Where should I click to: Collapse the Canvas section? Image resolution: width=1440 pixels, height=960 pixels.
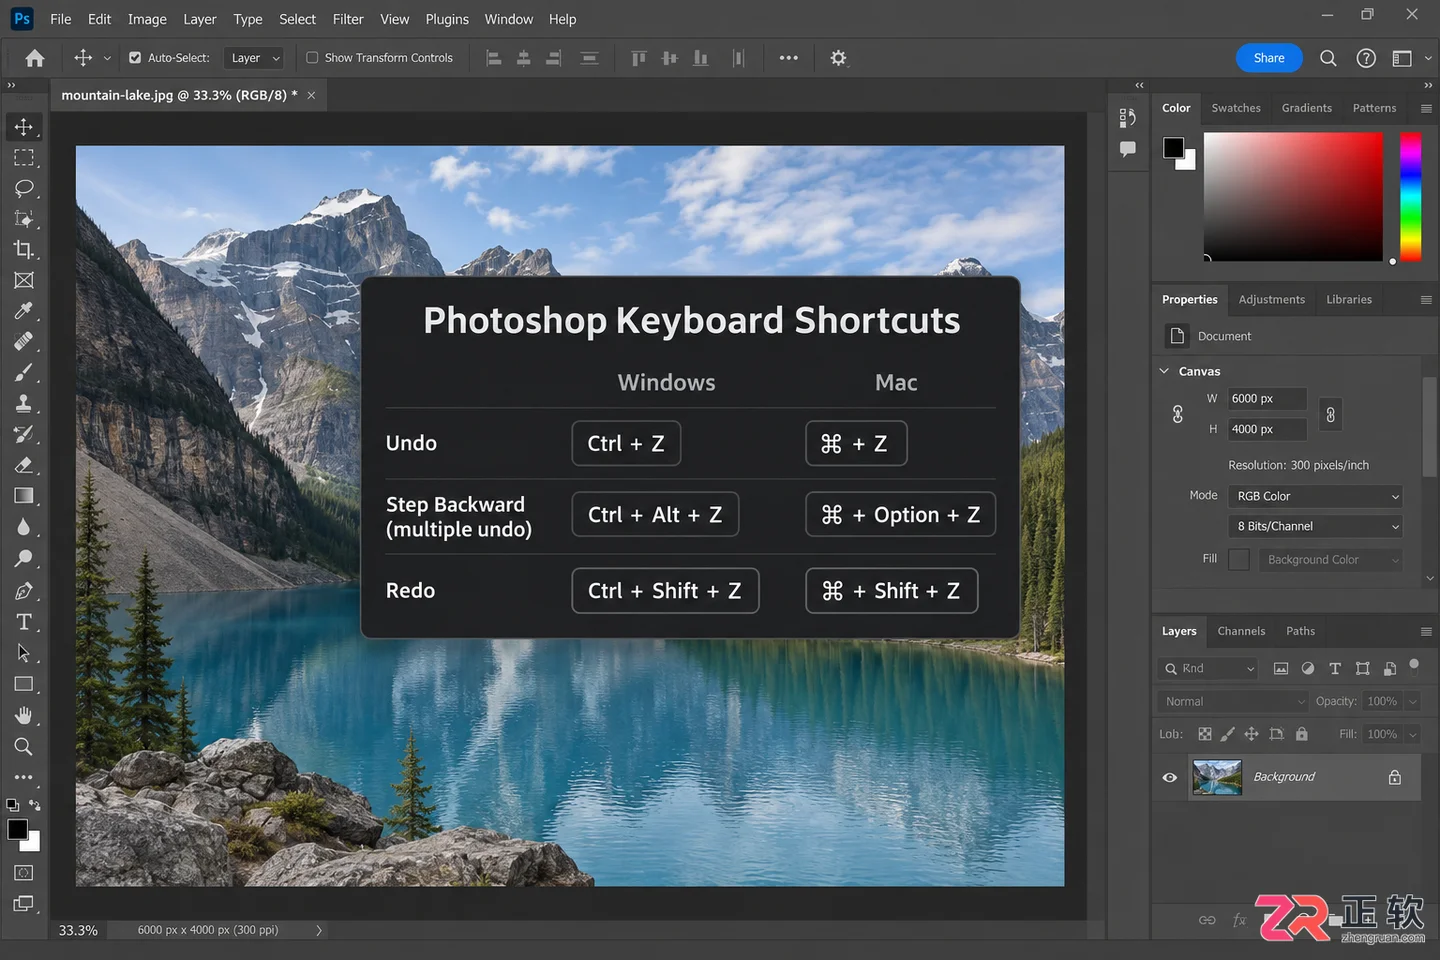coord(1164,371)
